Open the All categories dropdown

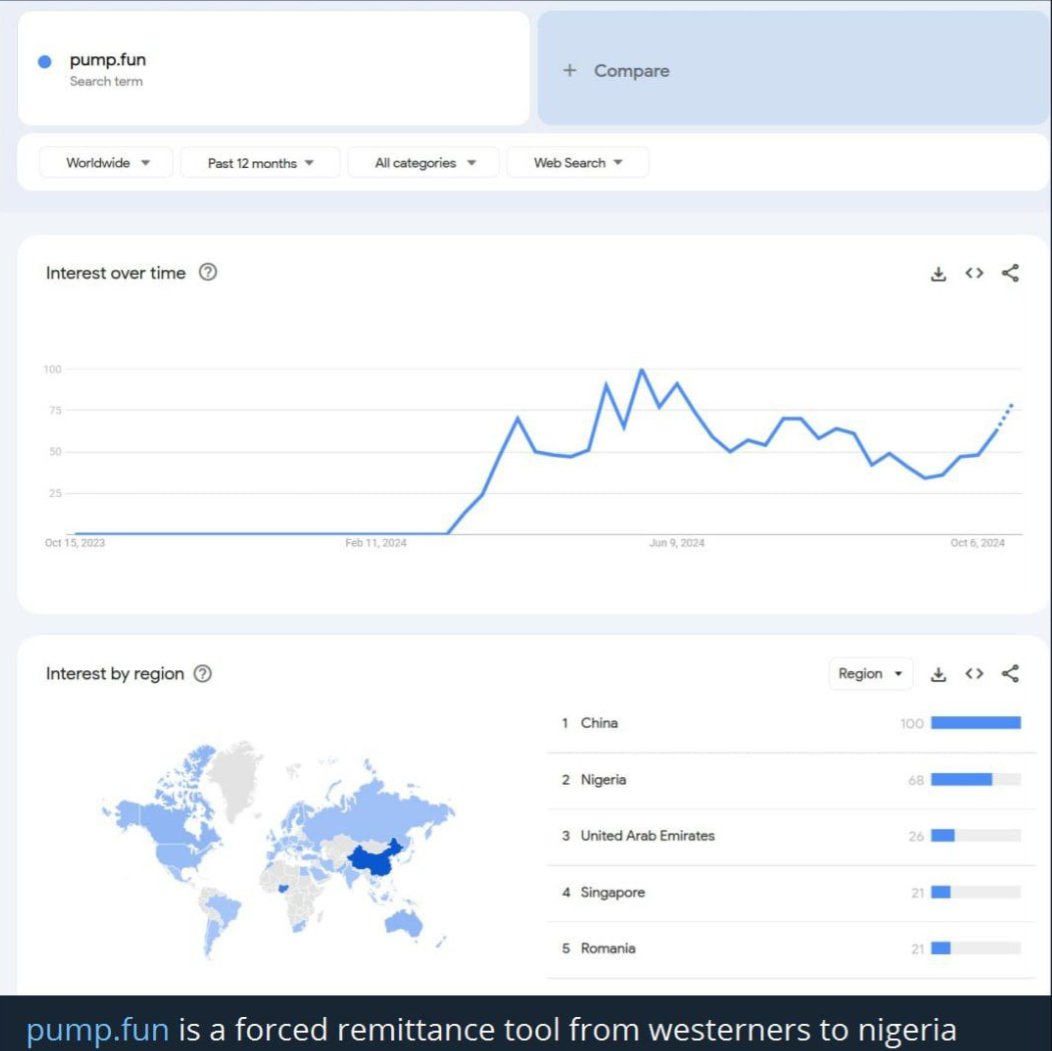pos(423,163)
